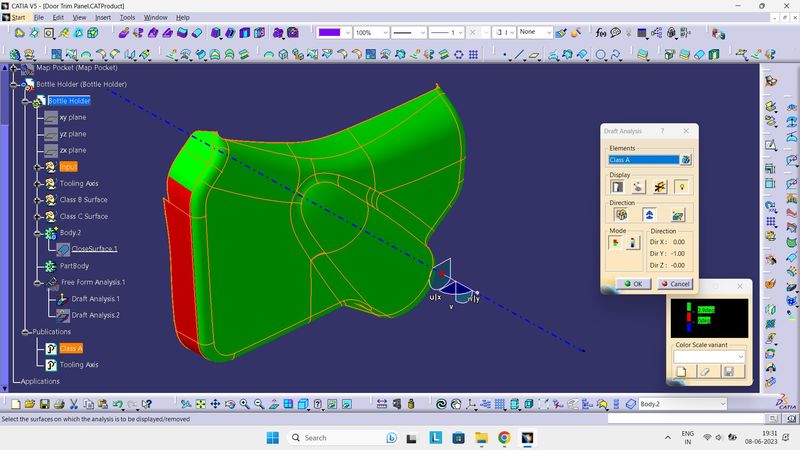
Task: Click the new file icon in Color Scale panel
Action: [x=682, y=371]
